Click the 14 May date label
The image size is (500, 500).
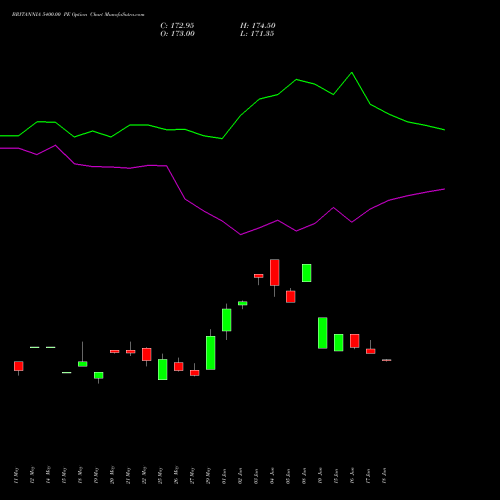point(48,475)
